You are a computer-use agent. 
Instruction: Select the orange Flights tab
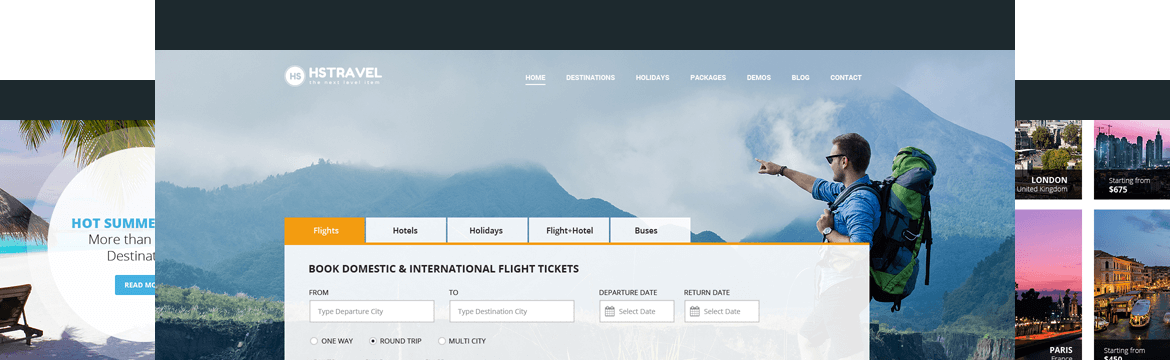(325, 231)
